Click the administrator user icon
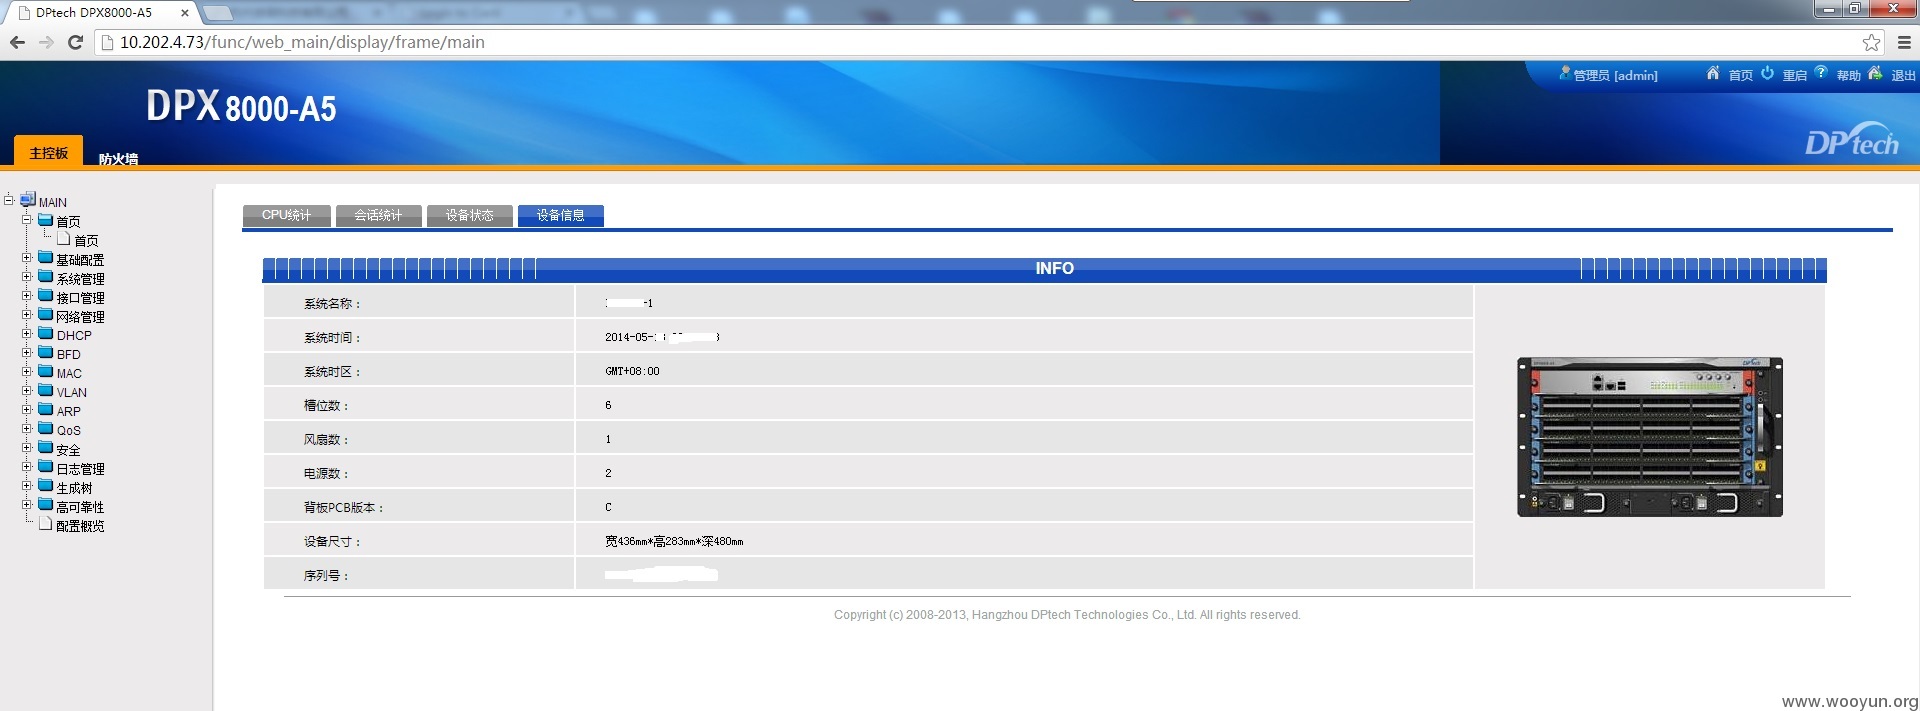 (x=1565, y=73)
